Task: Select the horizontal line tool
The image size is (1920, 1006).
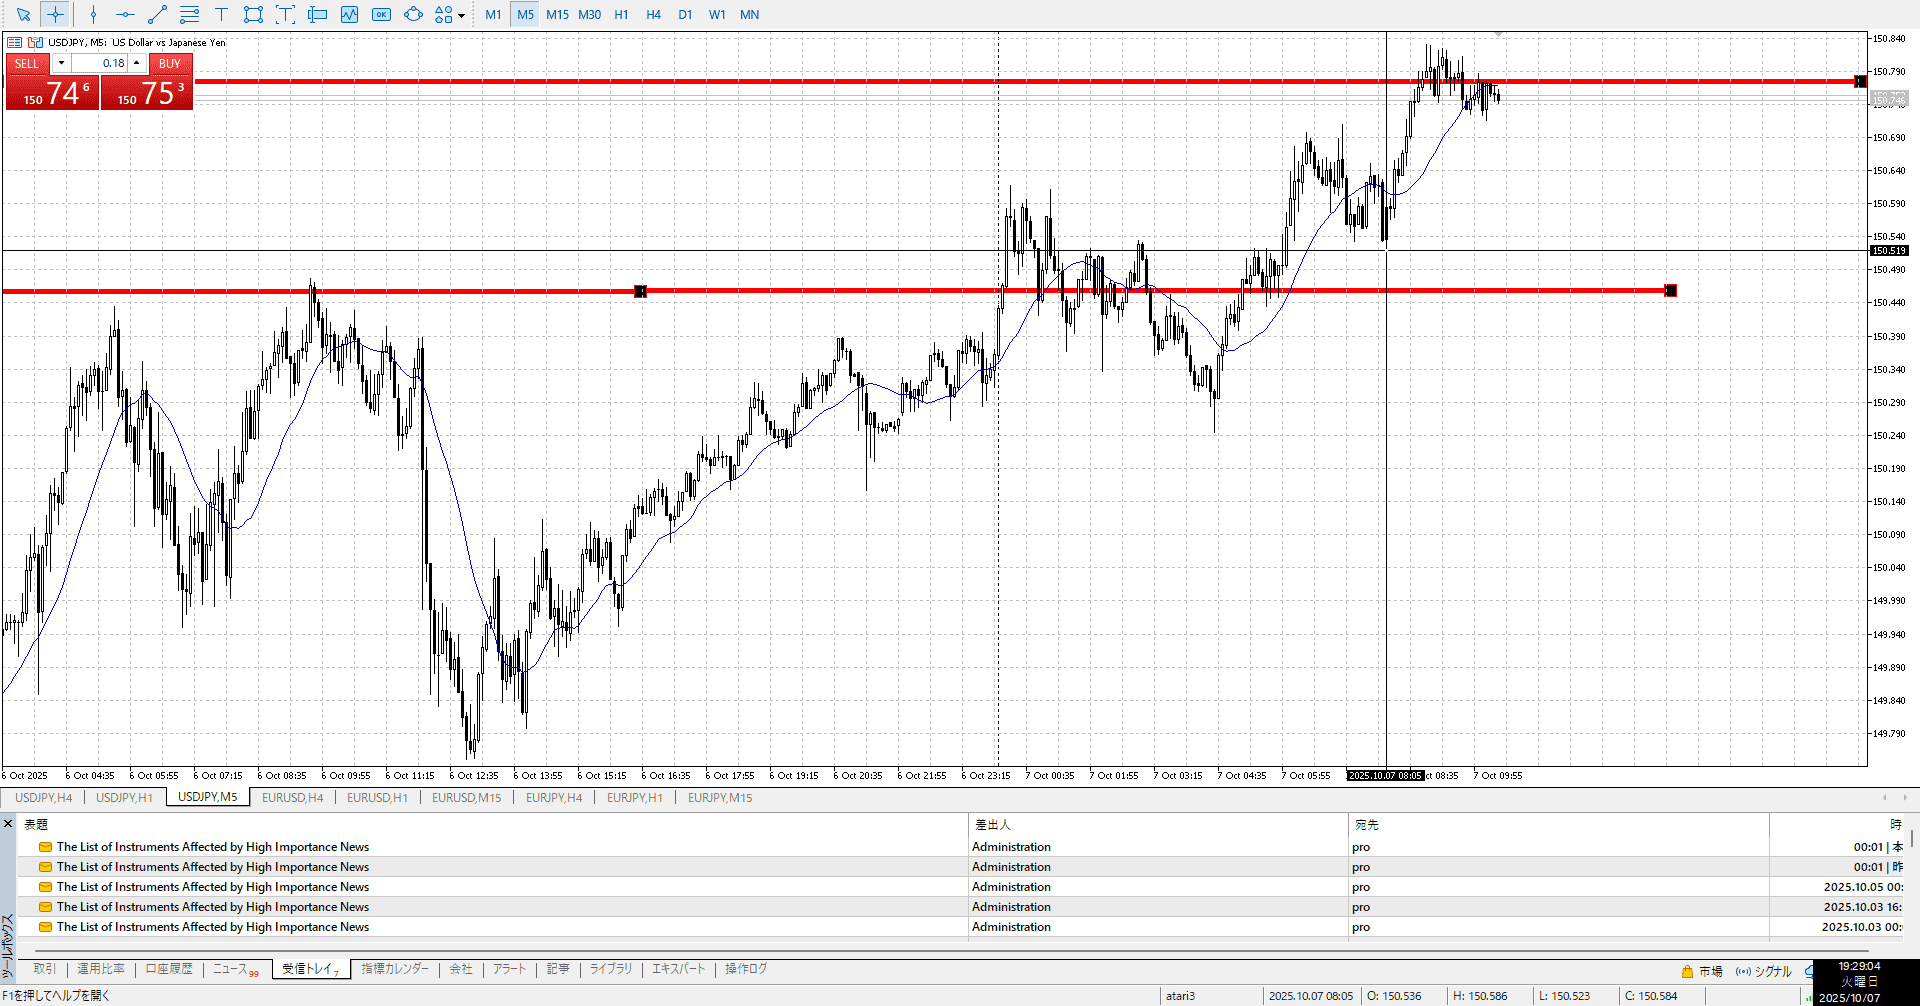Action: (125, 14)
